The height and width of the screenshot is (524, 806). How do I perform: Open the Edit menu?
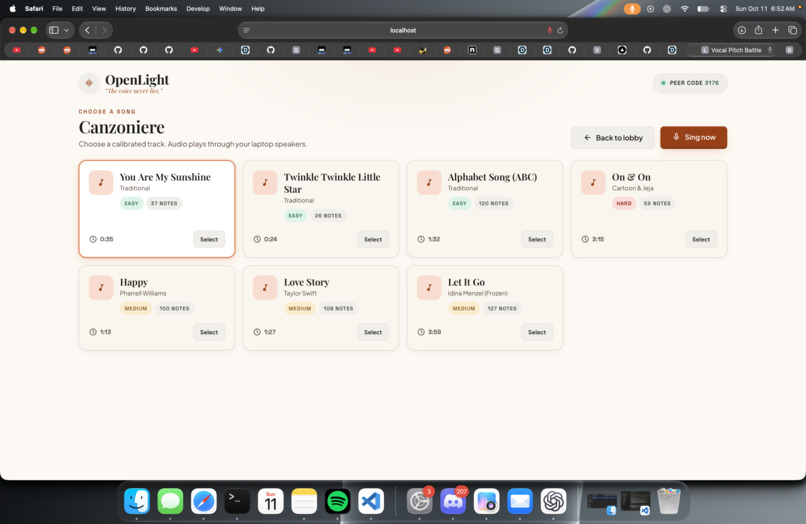click(77, 9)
